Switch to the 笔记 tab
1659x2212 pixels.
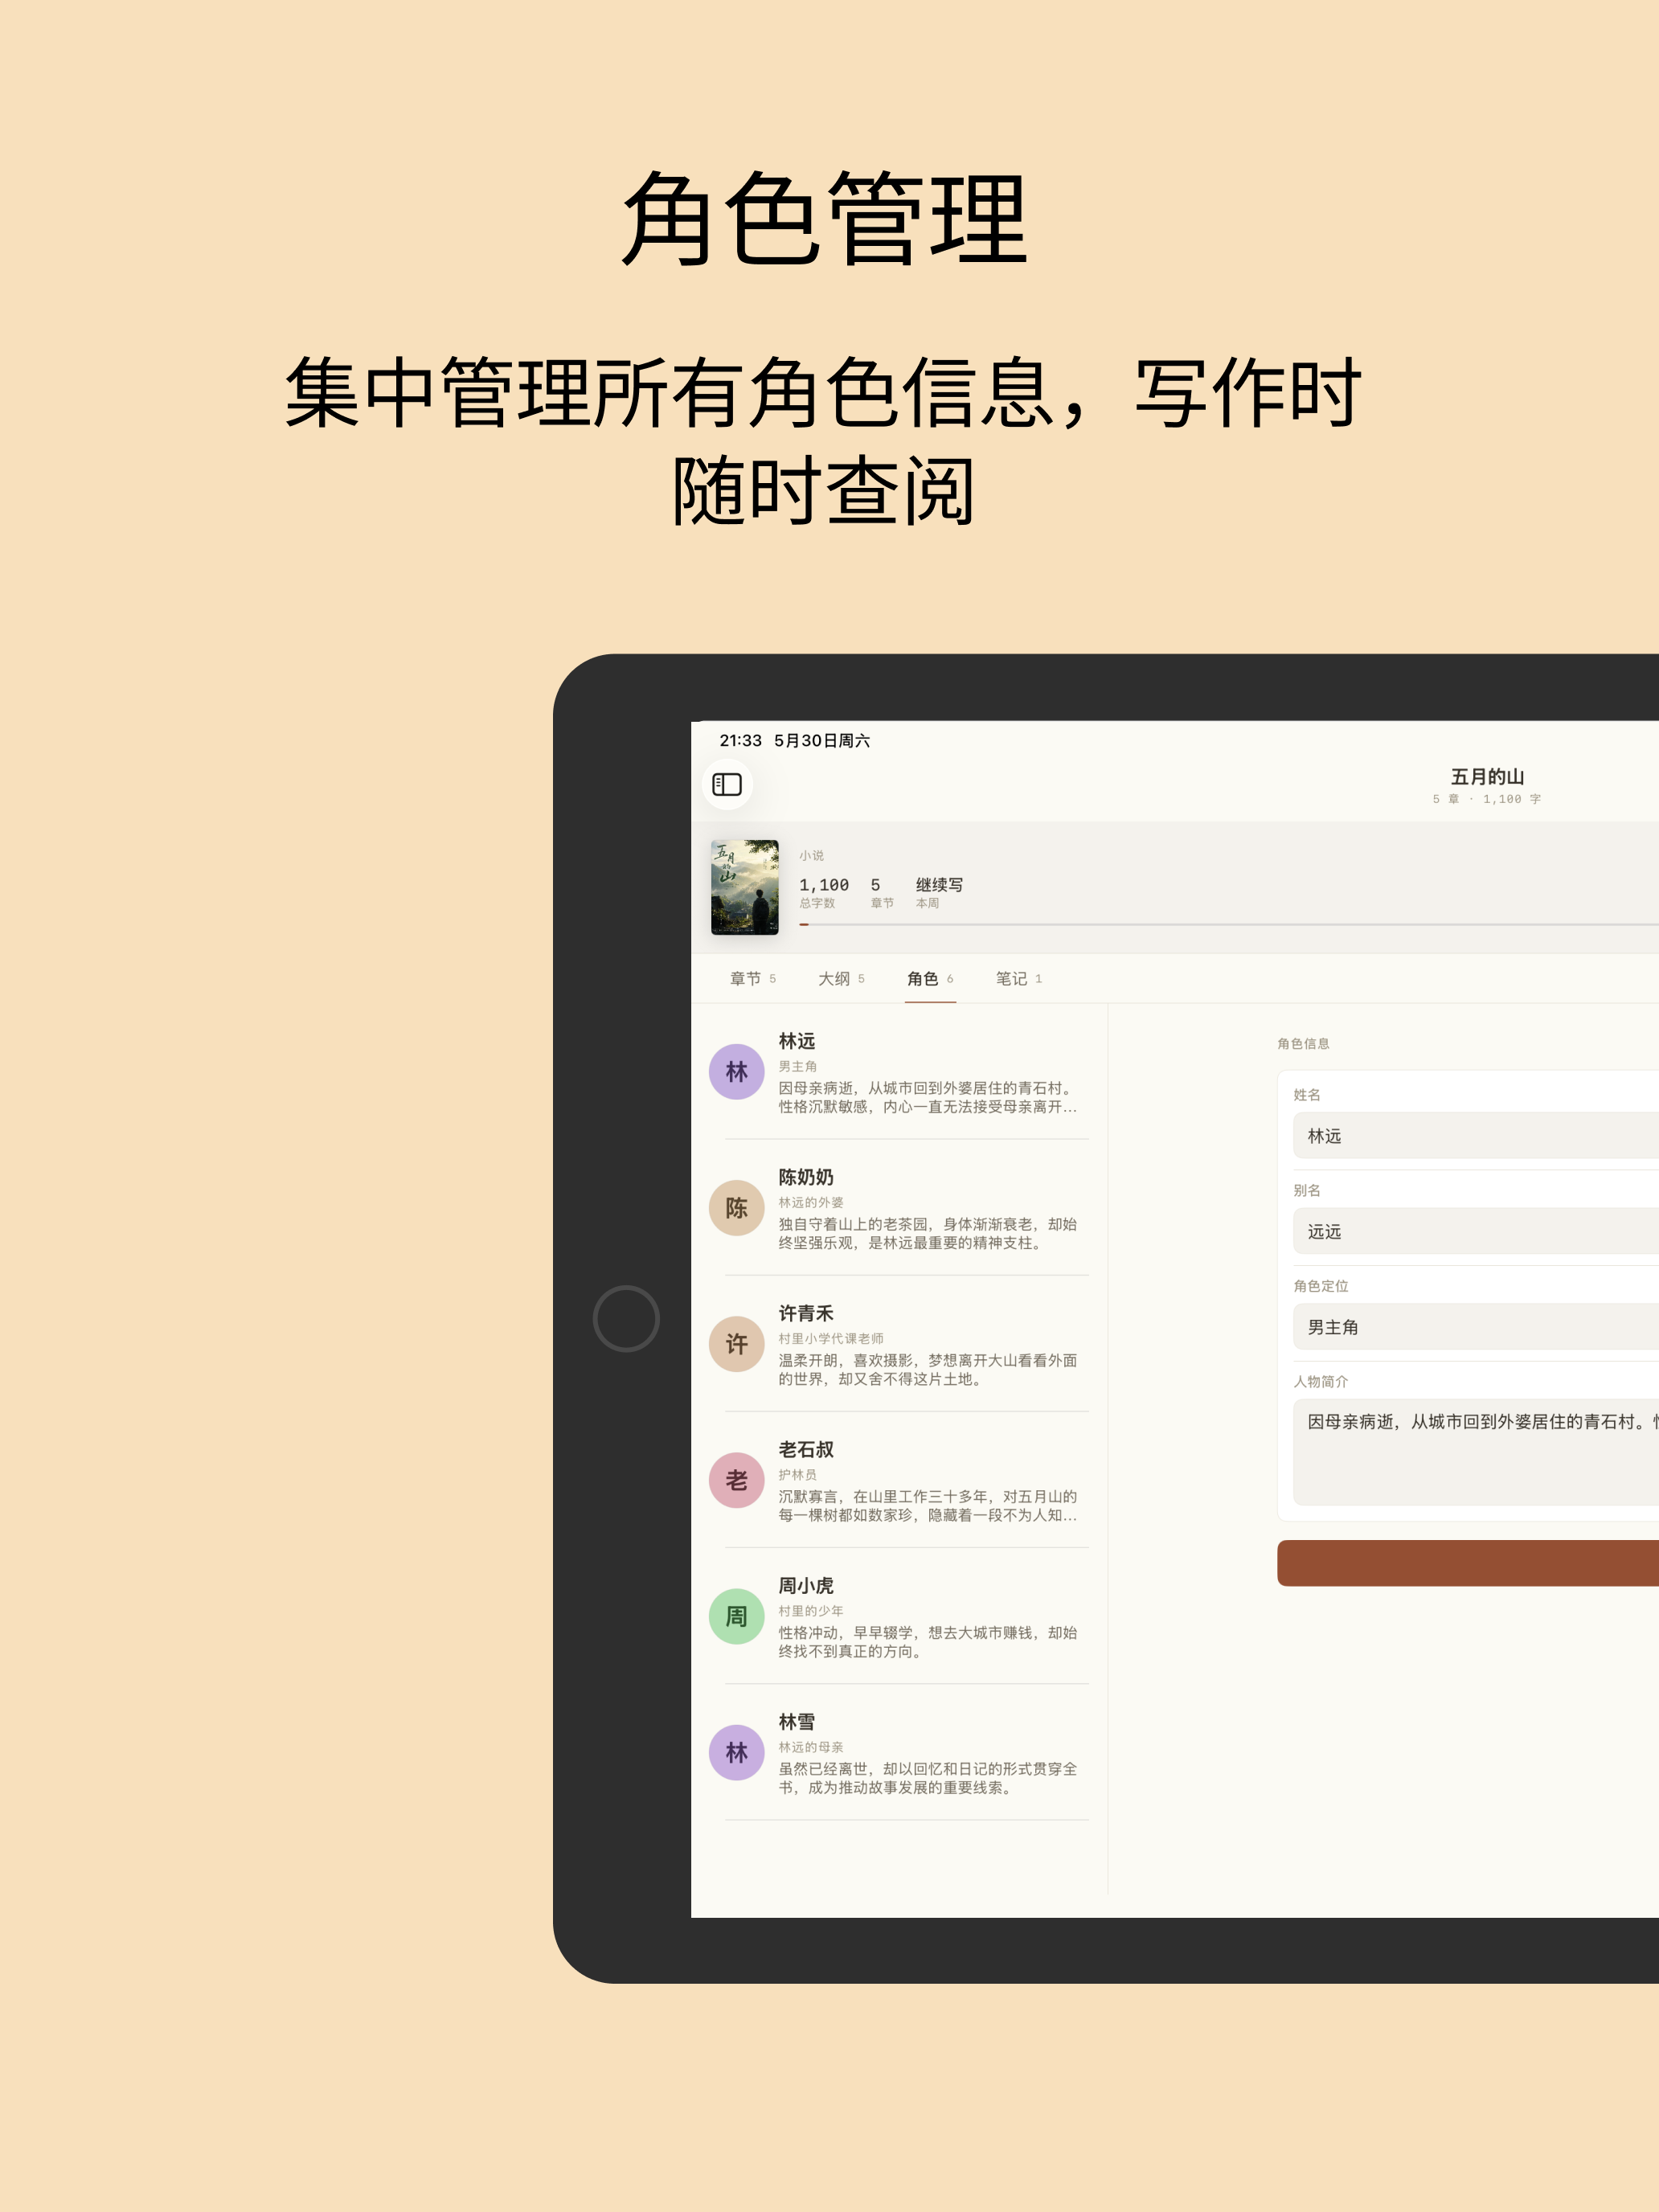point(1019,979)
